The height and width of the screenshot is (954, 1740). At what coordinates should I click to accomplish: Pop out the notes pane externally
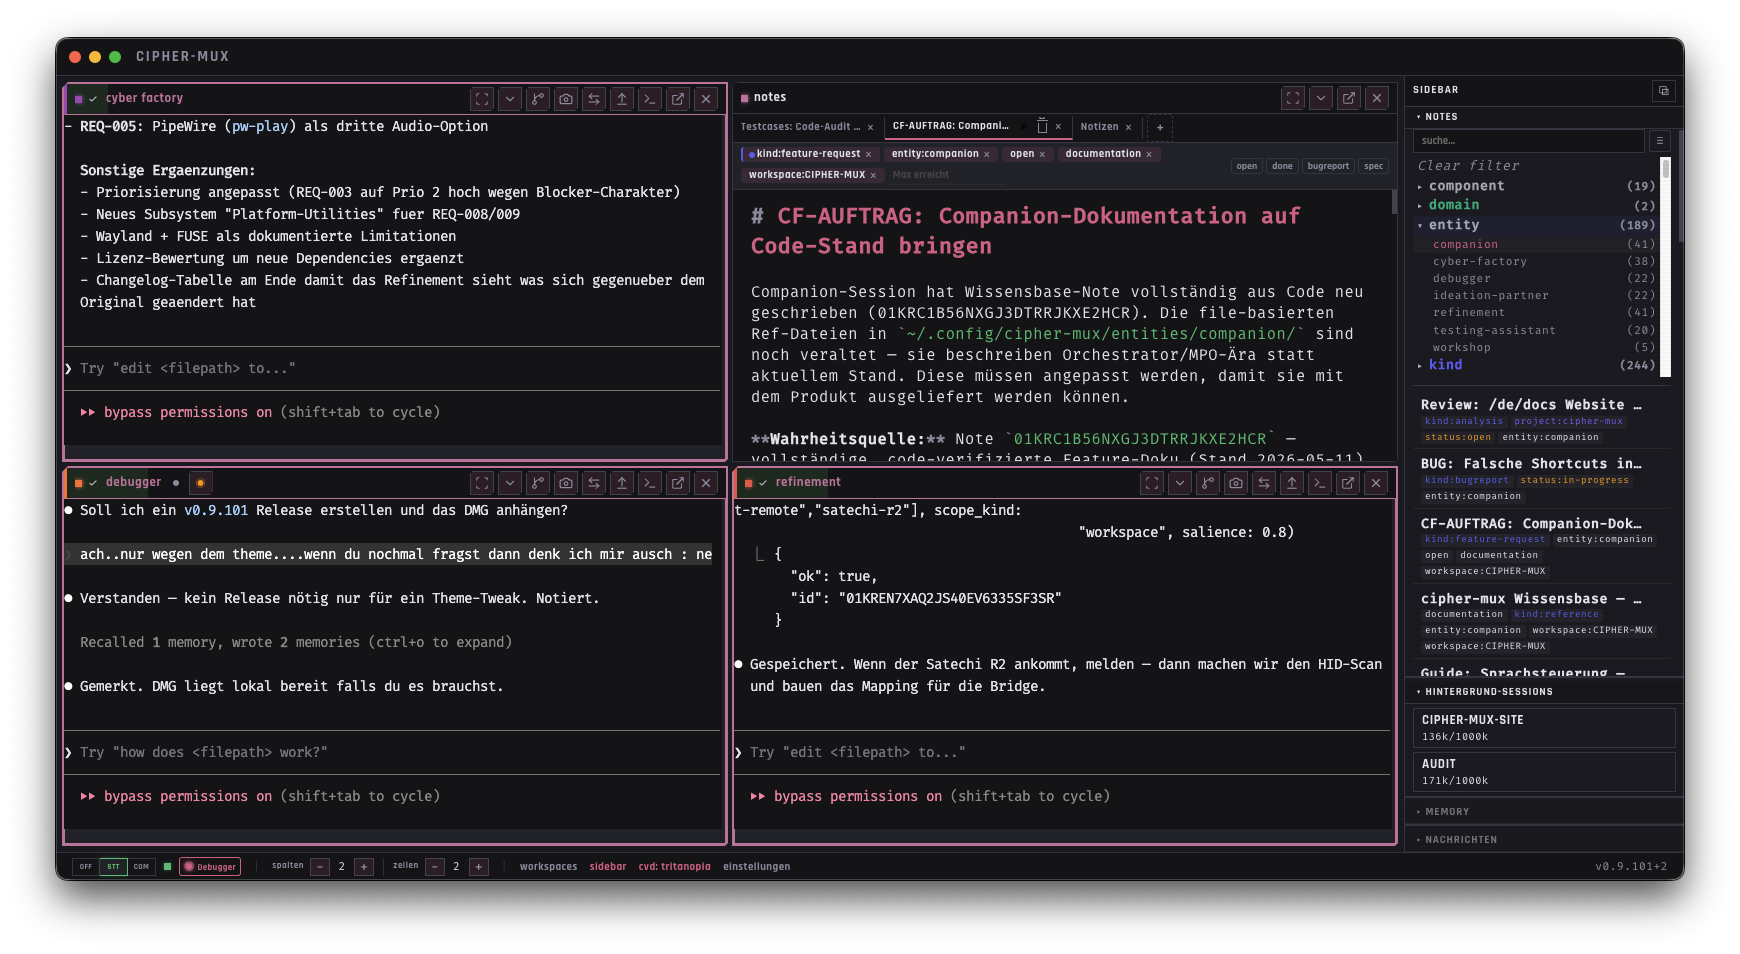tap(1349, 98)
